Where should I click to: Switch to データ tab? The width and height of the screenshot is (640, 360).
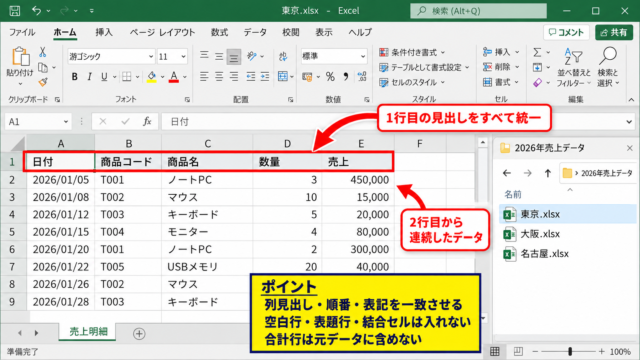coord(255,32)
